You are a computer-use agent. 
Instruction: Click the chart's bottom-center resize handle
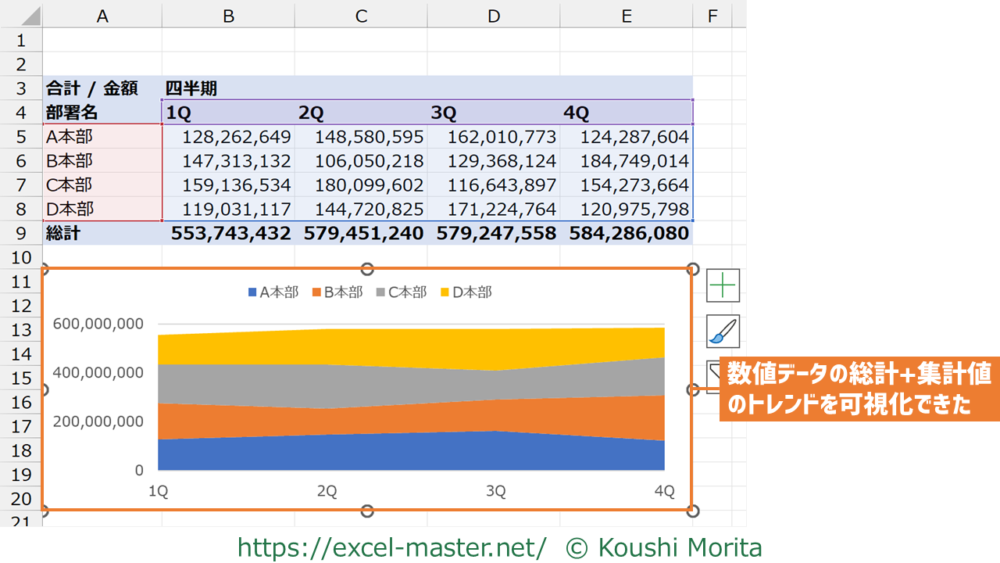pyautogui.click(x=367, y=511)
